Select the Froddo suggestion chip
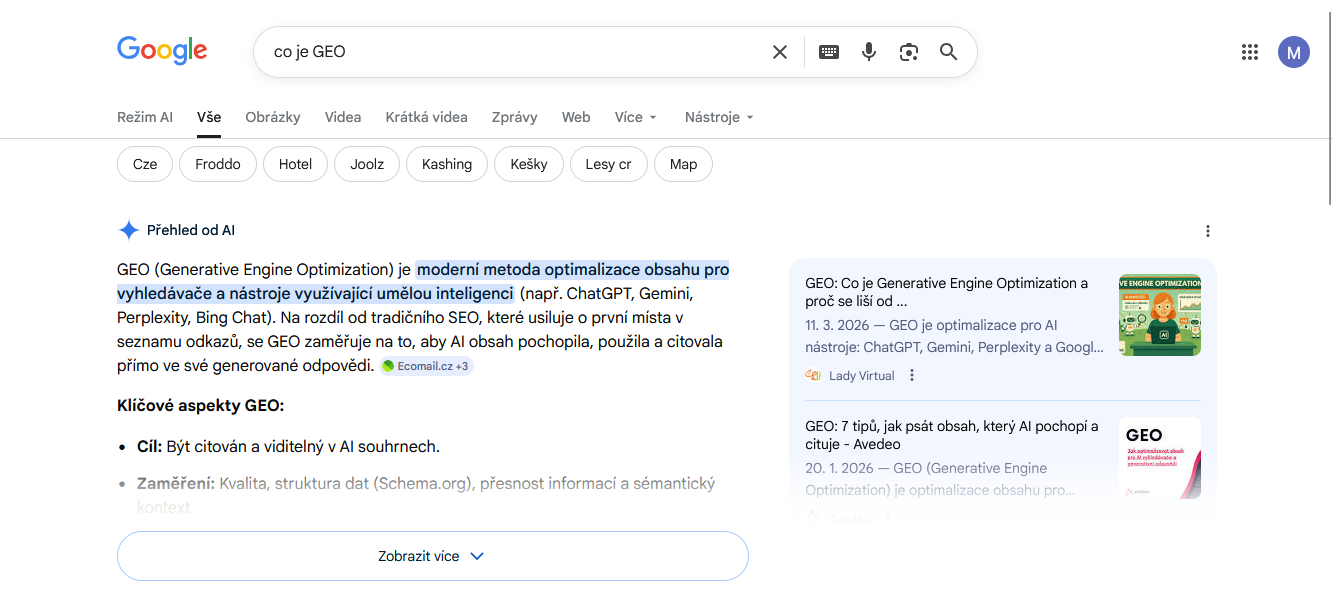1333x596 pixels. click(218, 164)
